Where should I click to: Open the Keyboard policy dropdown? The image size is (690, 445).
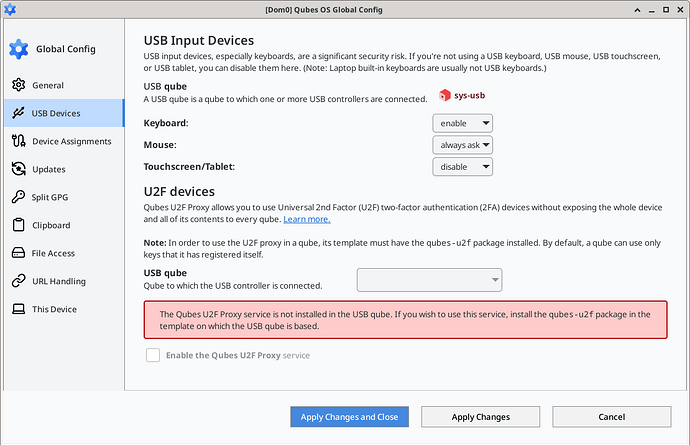[462, 123]
